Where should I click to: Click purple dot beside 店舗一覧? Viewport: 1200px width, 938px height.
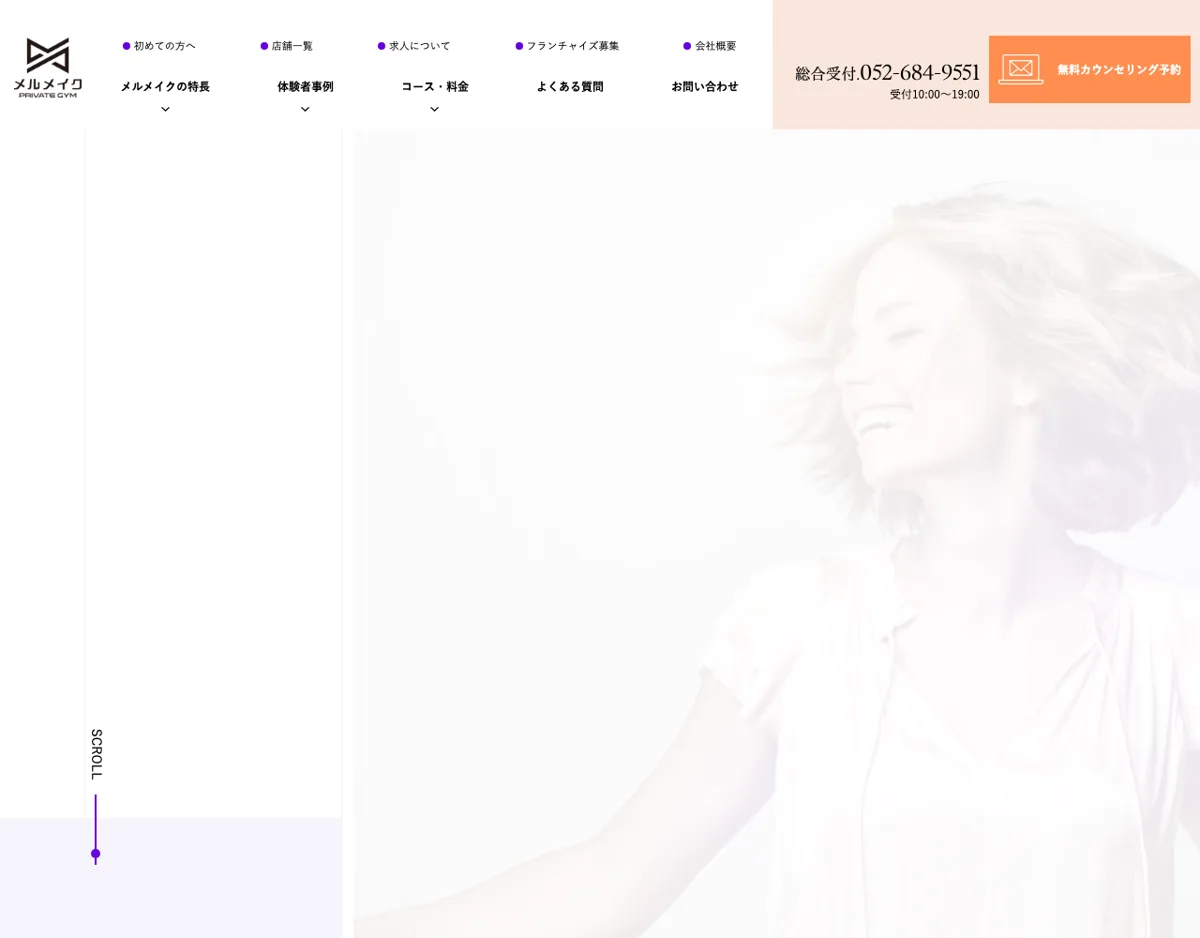[264, 46]
